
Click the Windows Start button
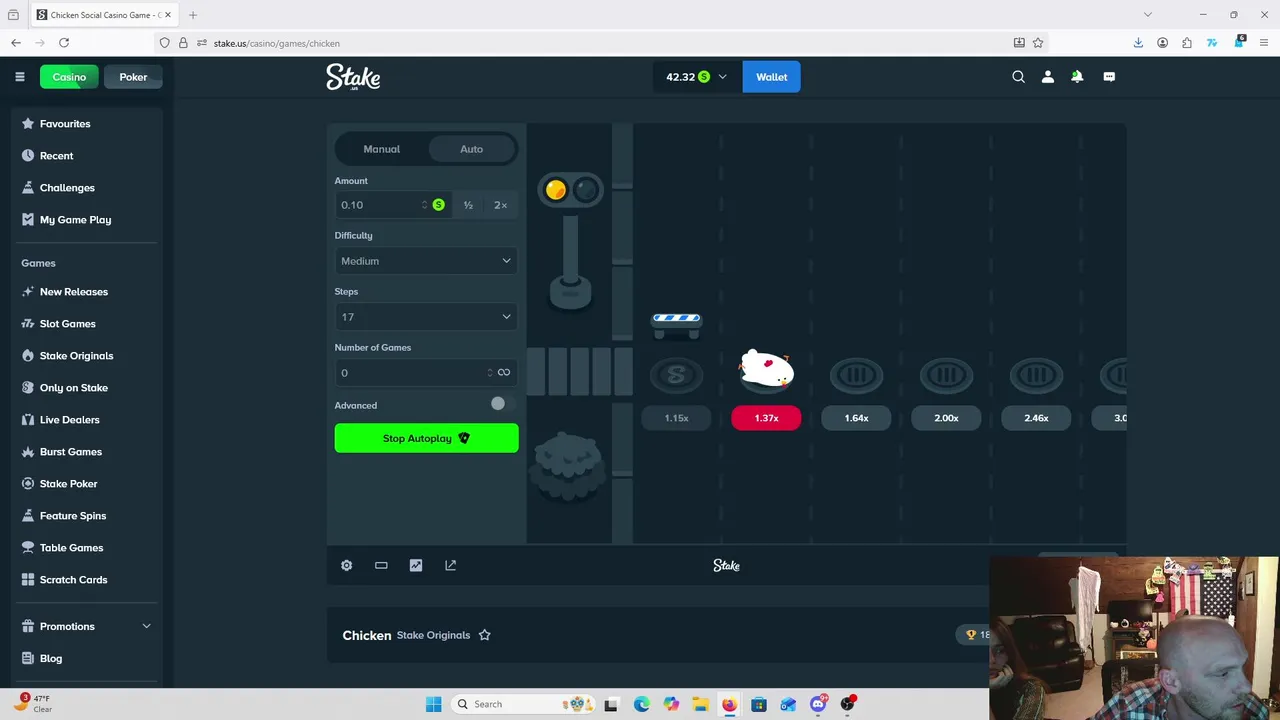433,704
